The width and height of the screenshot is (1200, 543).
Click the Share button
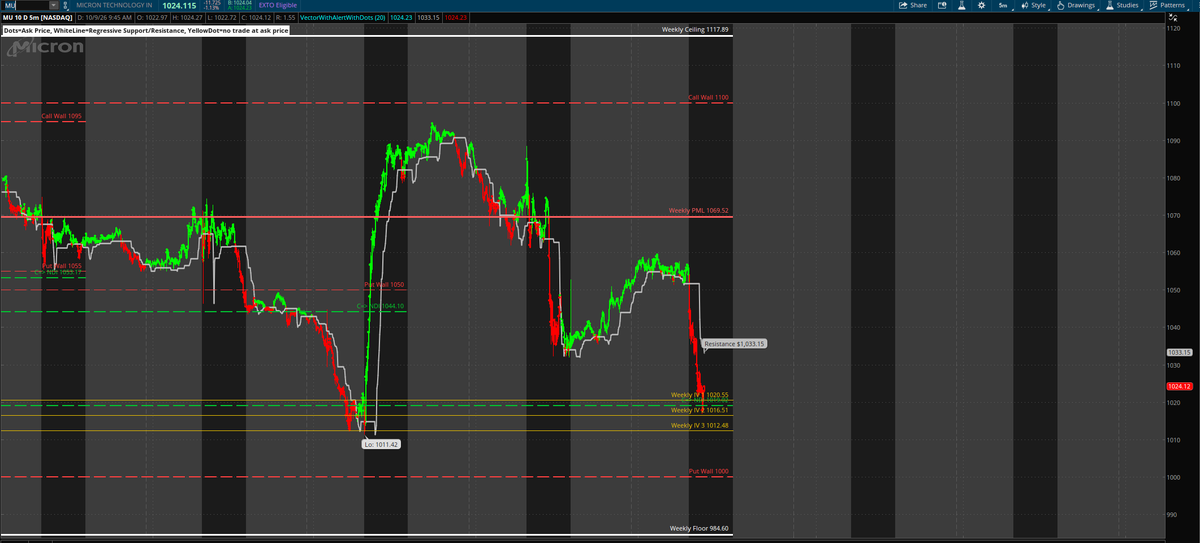[x=914, y=5]
